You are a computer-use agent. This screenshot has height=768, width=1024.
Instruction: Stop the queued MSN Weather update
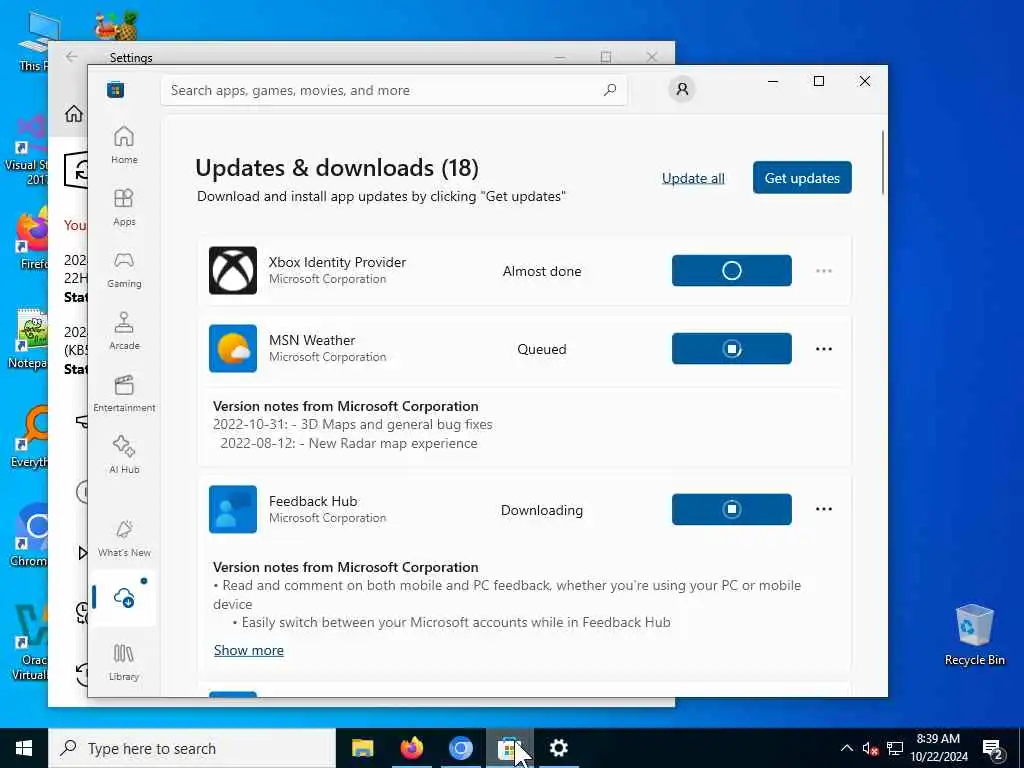point(731,349)
